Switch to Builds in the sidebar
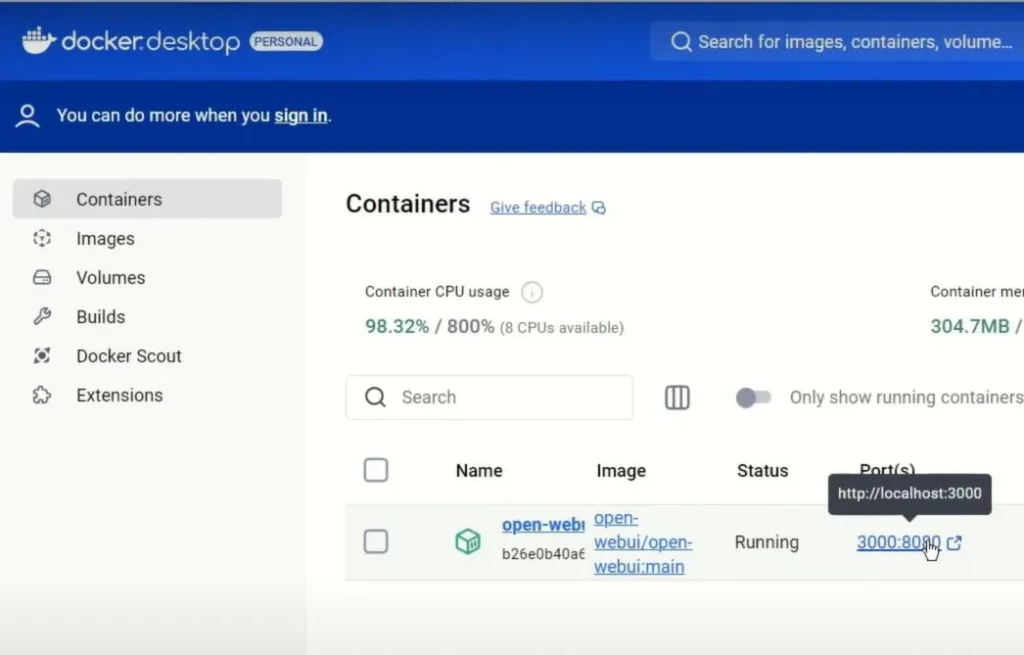Image resolution: width=1024 pixels, height=655 pixels. (x=147, y=317)
